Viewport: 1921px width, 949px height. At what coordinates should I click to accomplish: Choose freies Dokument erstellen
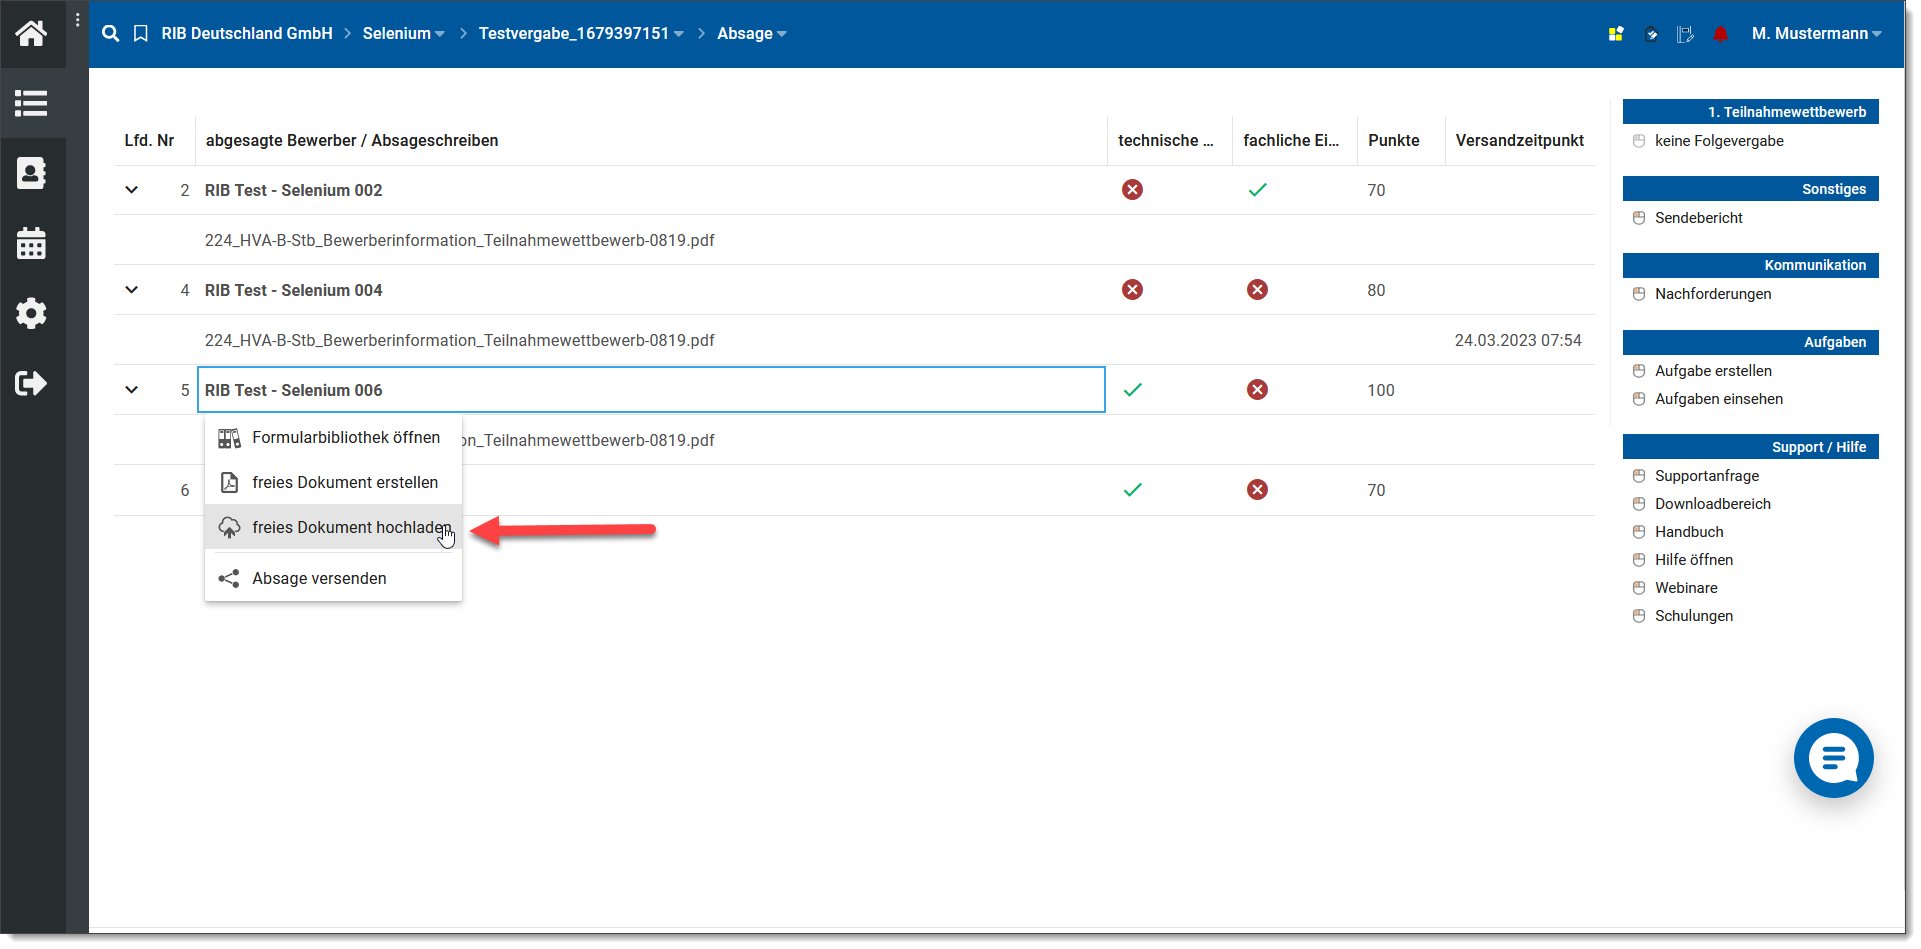(333, 482)
